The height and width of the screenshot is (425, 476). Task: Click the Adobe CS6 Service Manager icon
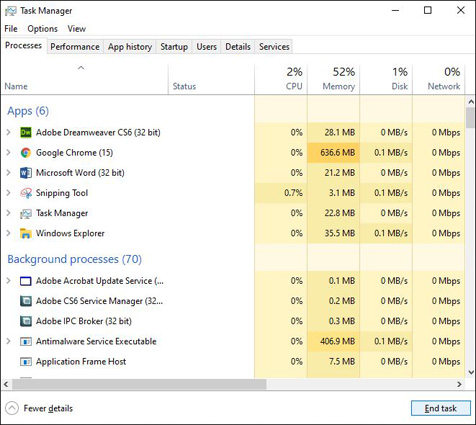pyautogui.click(x=26, y=301)
